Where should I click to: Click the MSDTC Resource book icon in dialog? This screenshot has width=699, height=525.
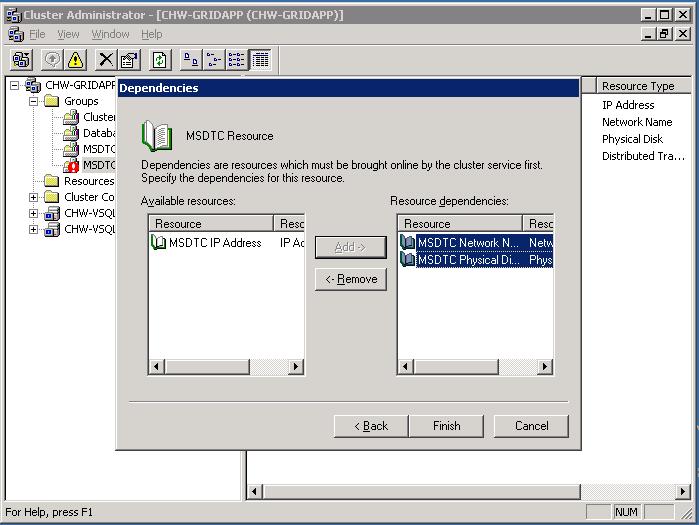(157, 135)
